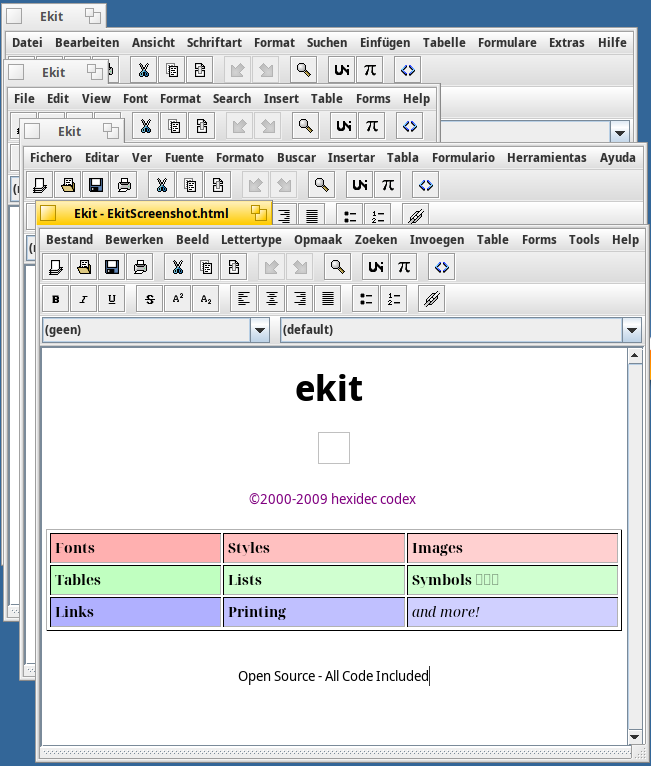Screen dimensions: 651x766
Task: Click scrollbar down arrow in document
Action: coord(635,737)
